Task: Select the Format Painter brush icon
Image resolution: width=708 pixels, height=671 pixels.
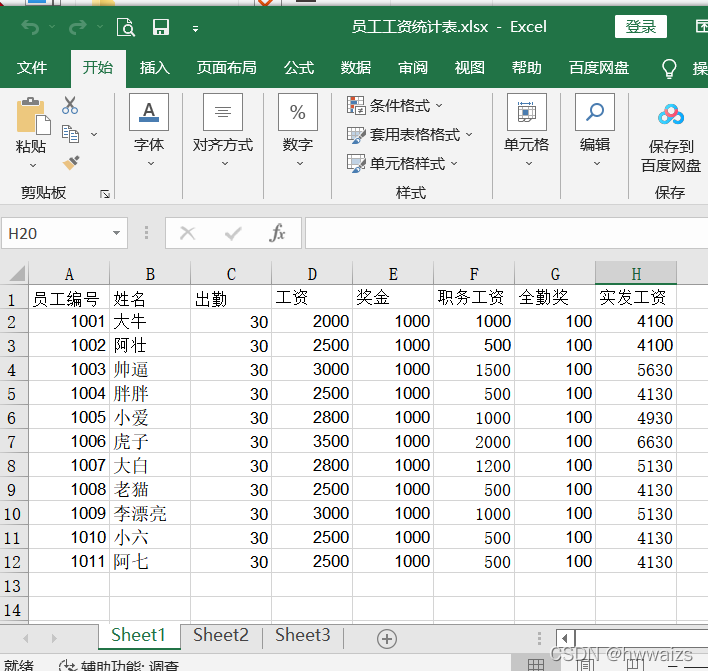Action: click(71, 163)
